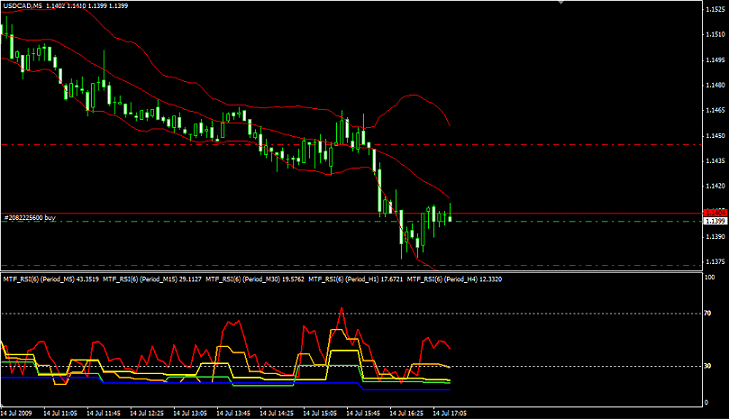Click the 14 Jul 15:45 time label
Screen dimensions: 729x419
coord(363,413)
